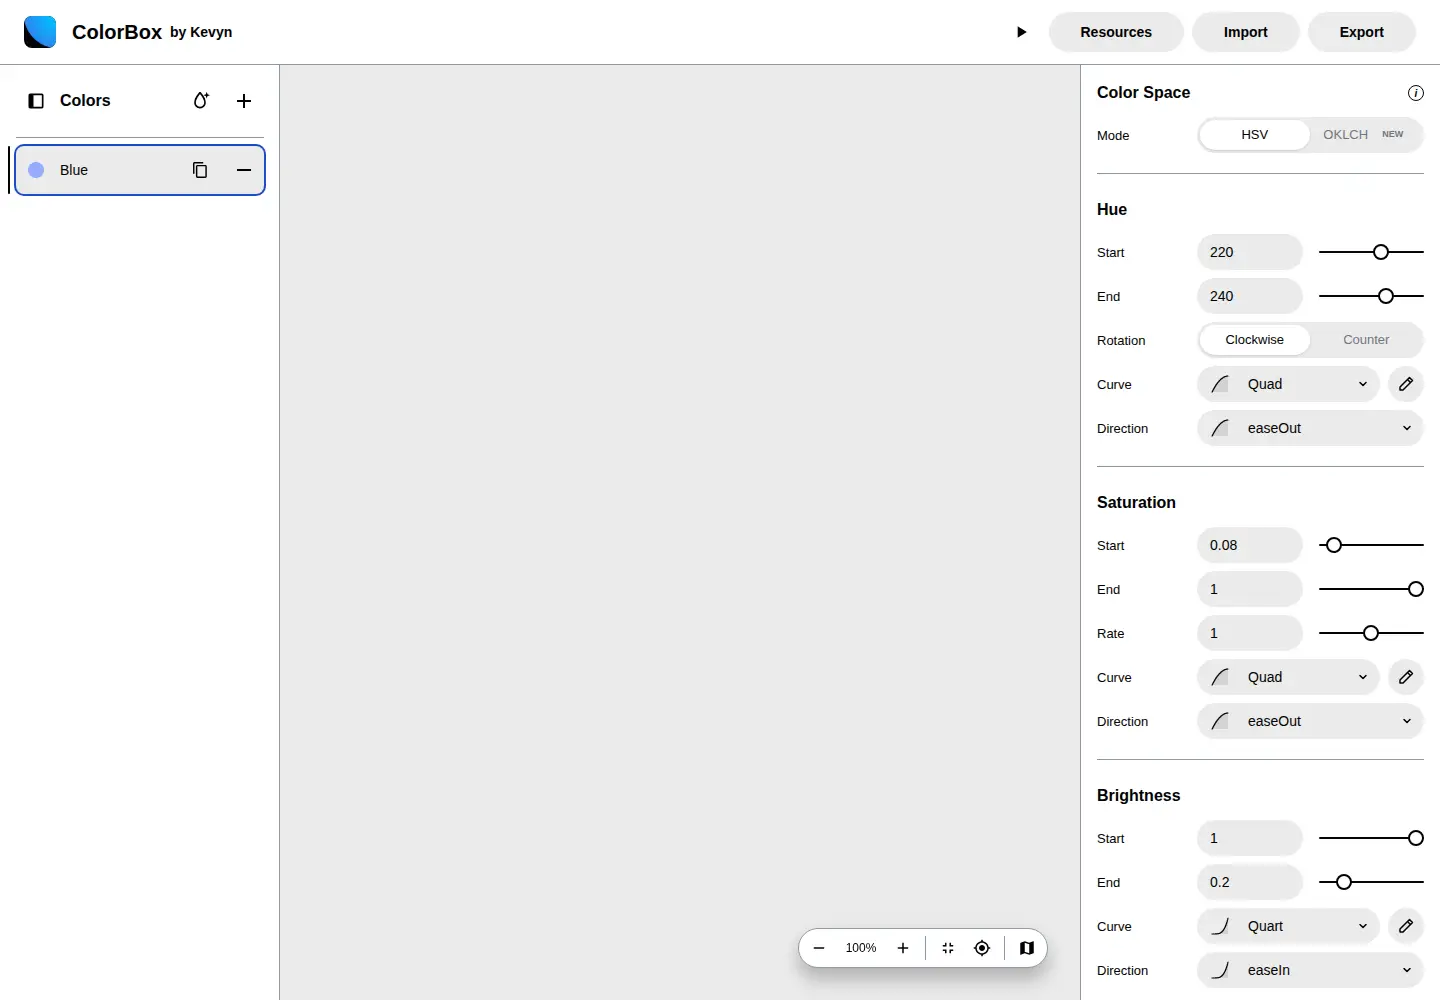Click the Hue Start slider handle
The image size is (1440, 1000).
pos(1381,252)
